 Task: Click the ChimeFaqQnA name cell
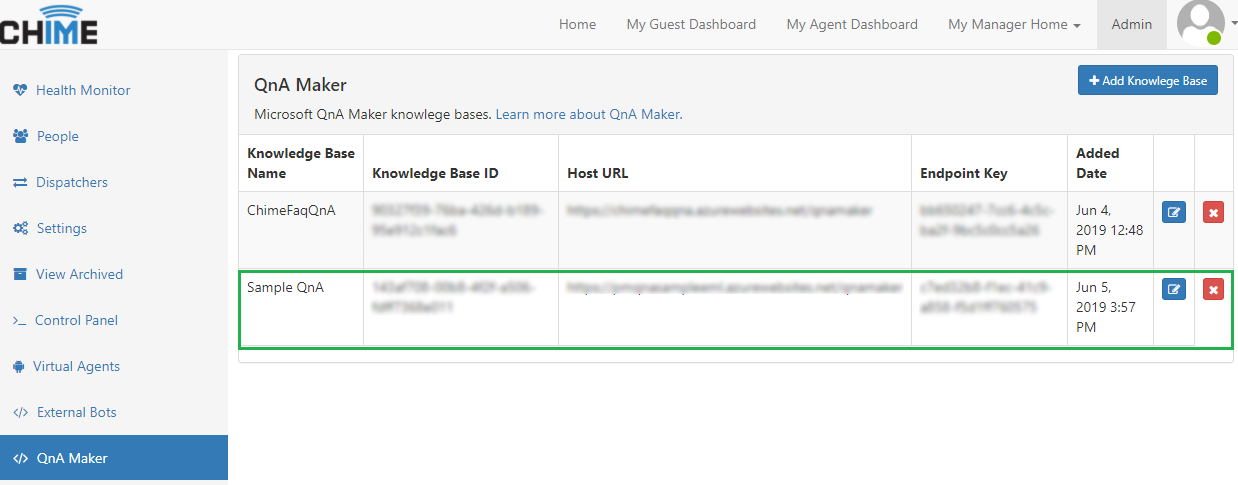[301, 230]
